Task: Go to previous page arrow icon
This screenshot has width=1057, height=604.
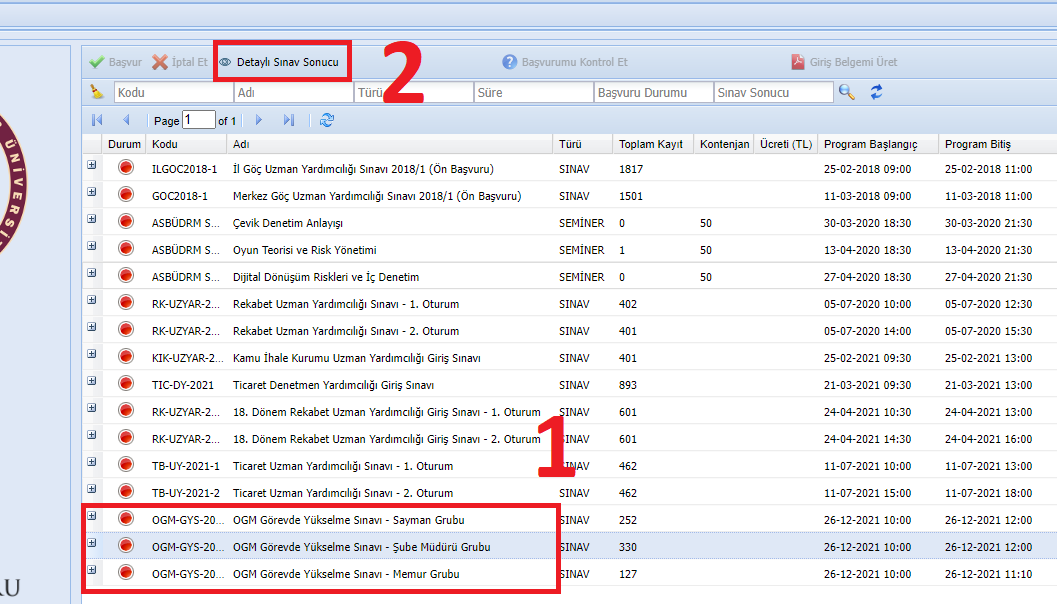Action: 126,120
